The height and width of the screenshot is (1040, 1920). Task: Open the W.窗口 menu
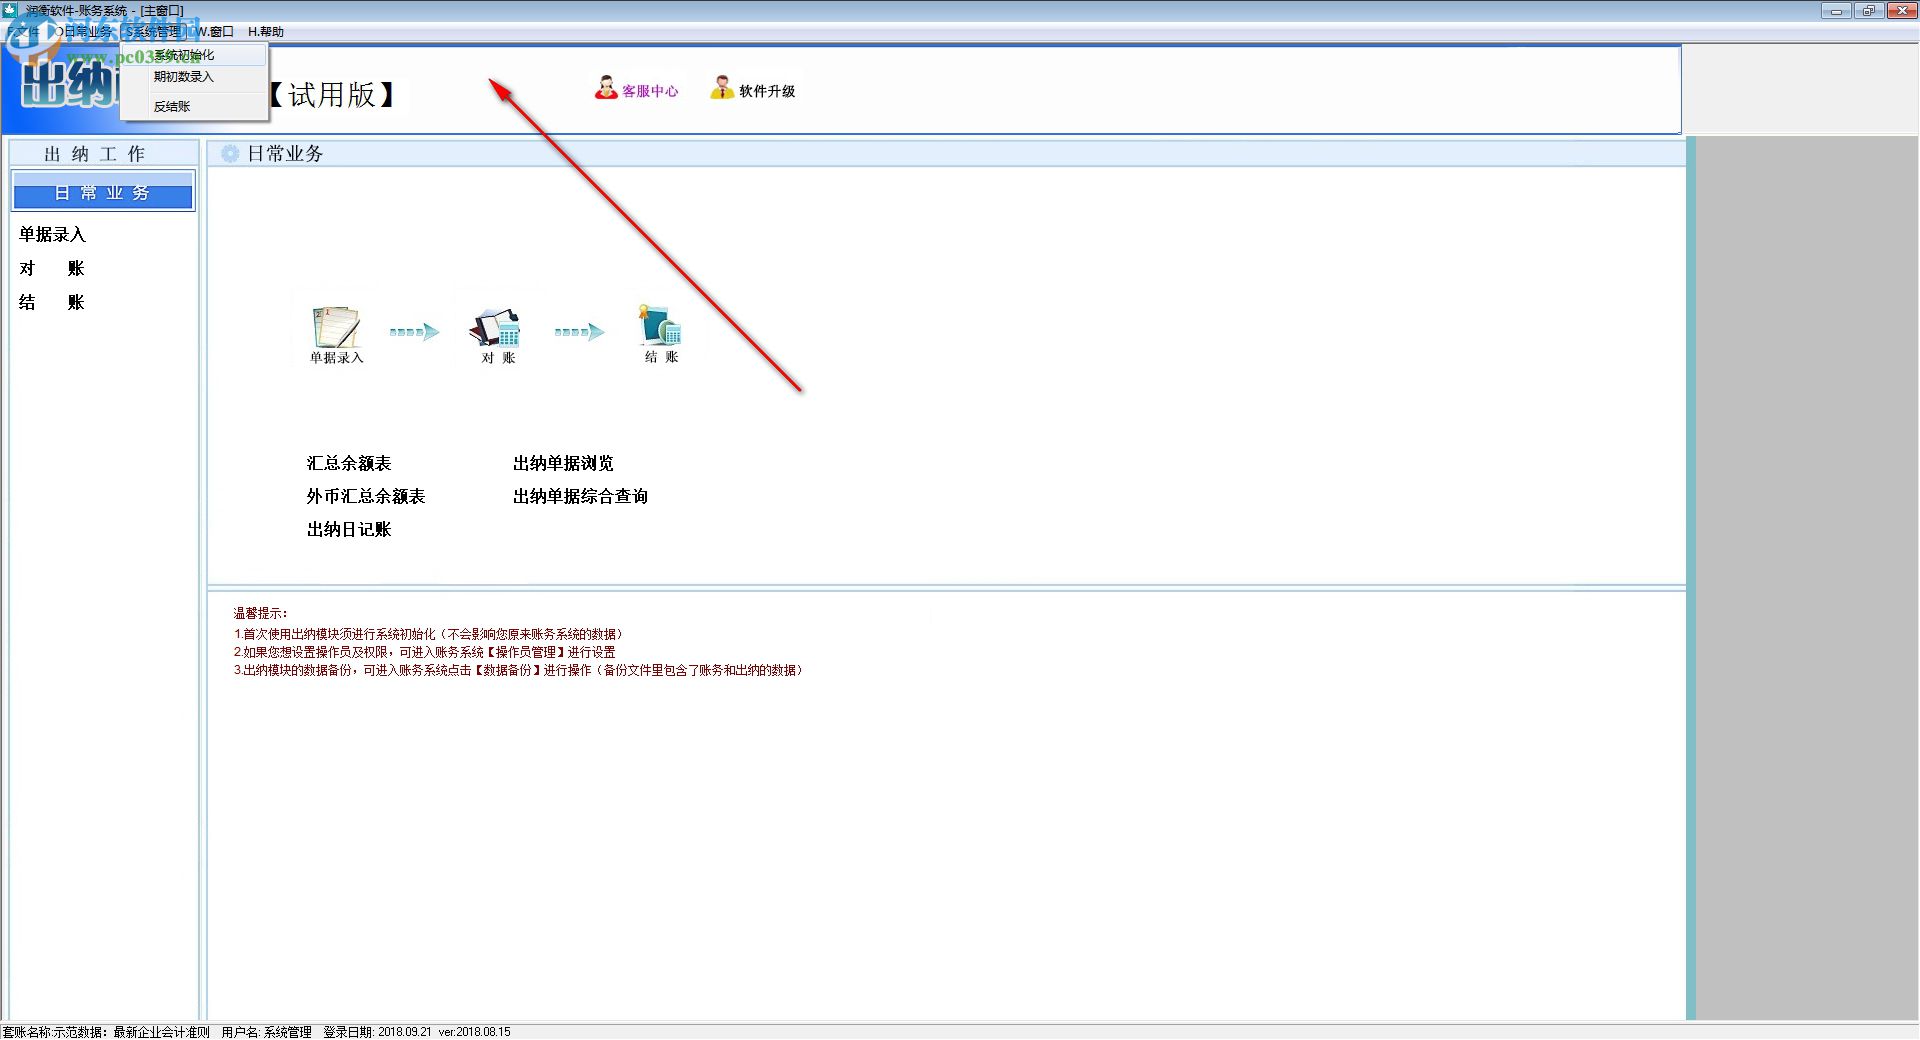point(215,31)
